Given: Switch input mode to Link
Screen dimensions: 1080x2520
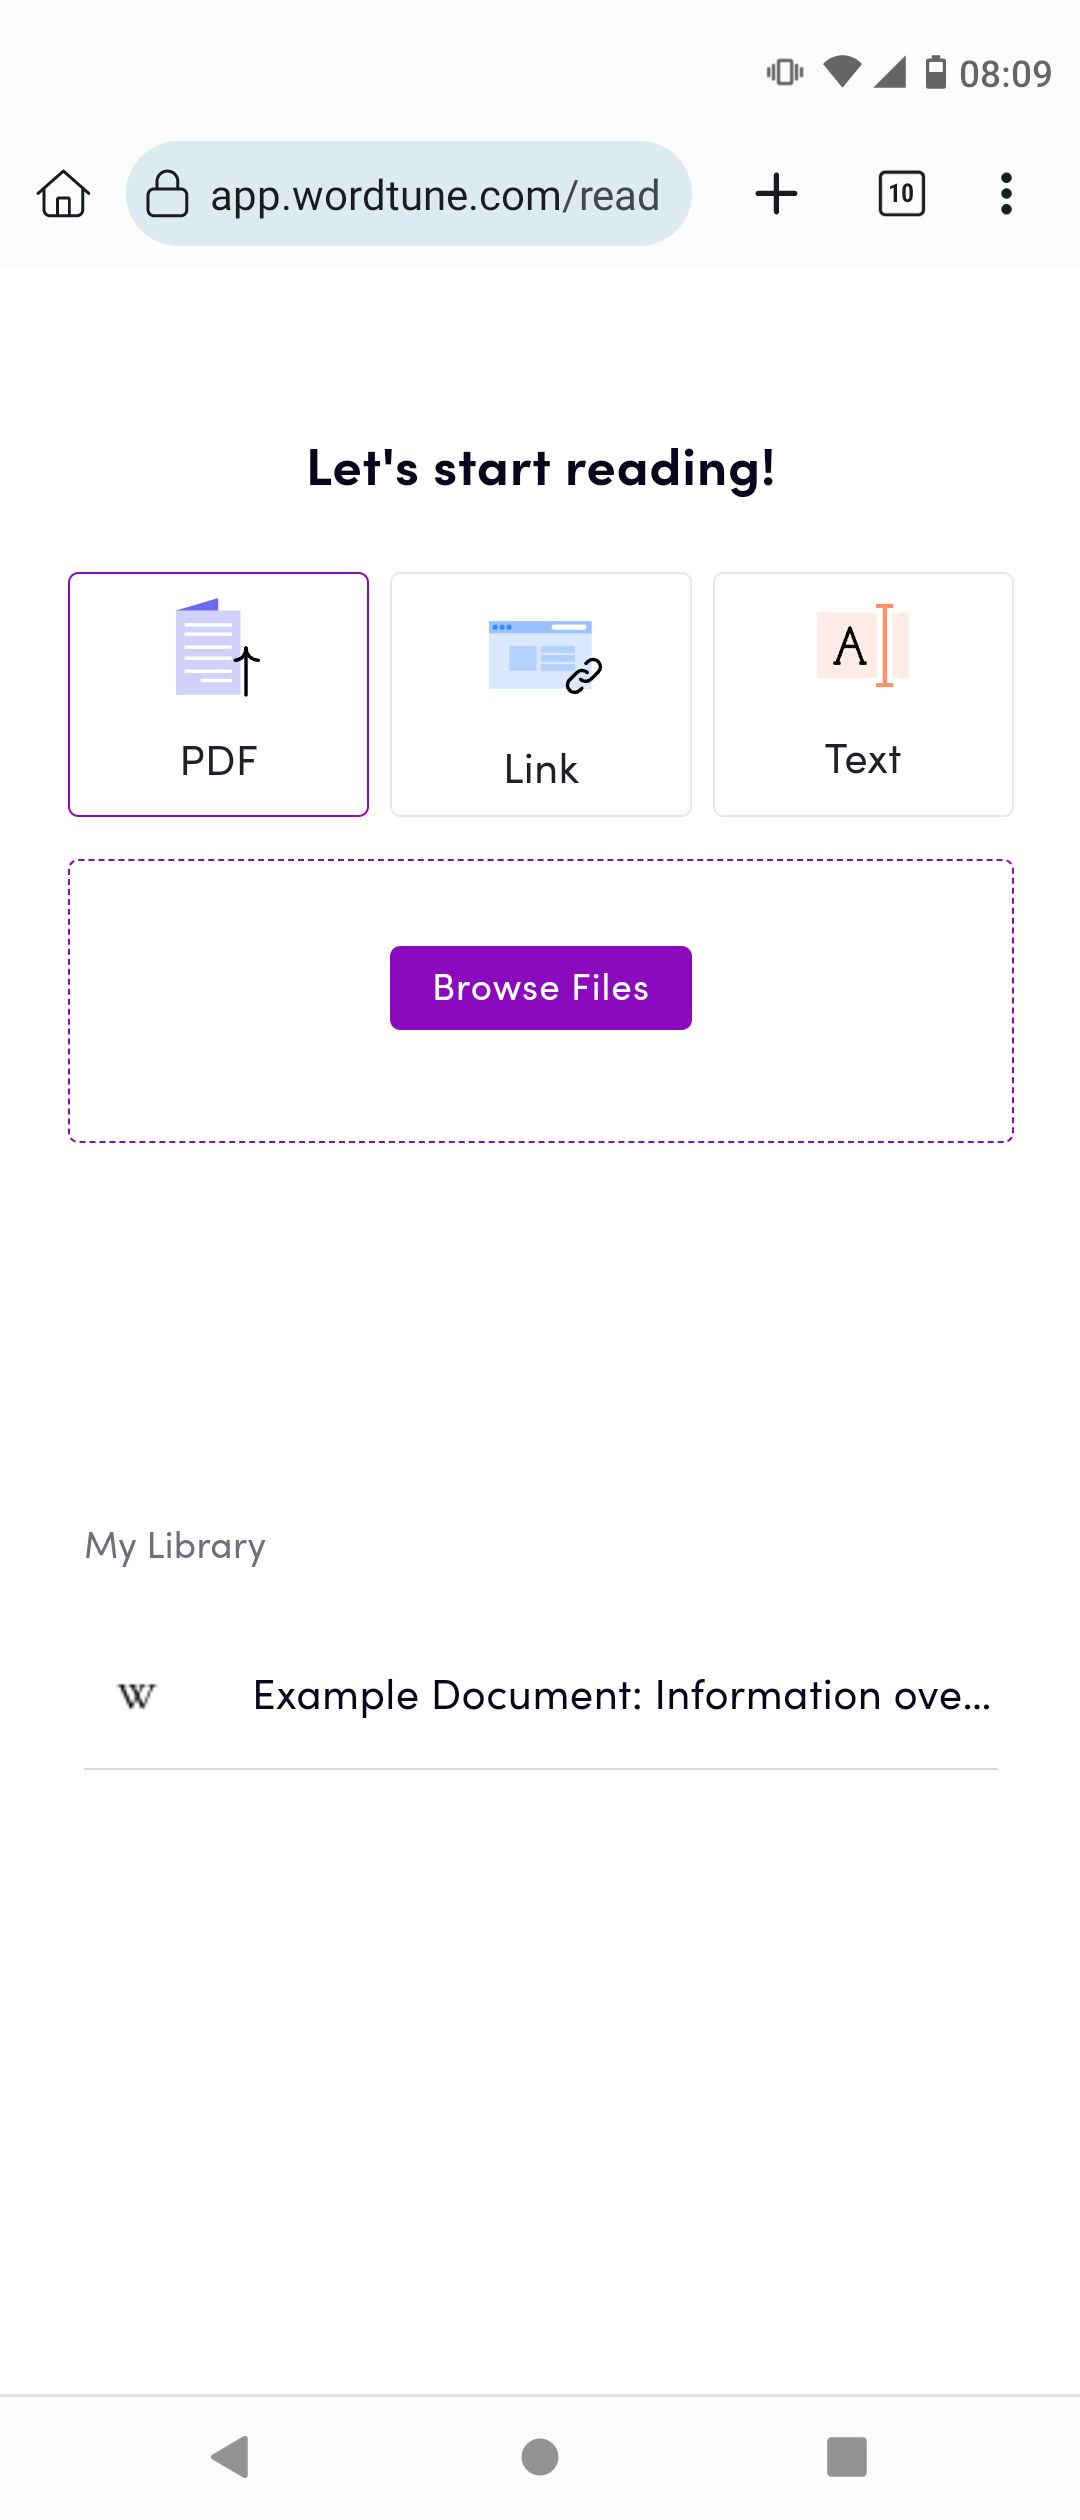Looking at the screenshot, I should click(x=540, y=693).
